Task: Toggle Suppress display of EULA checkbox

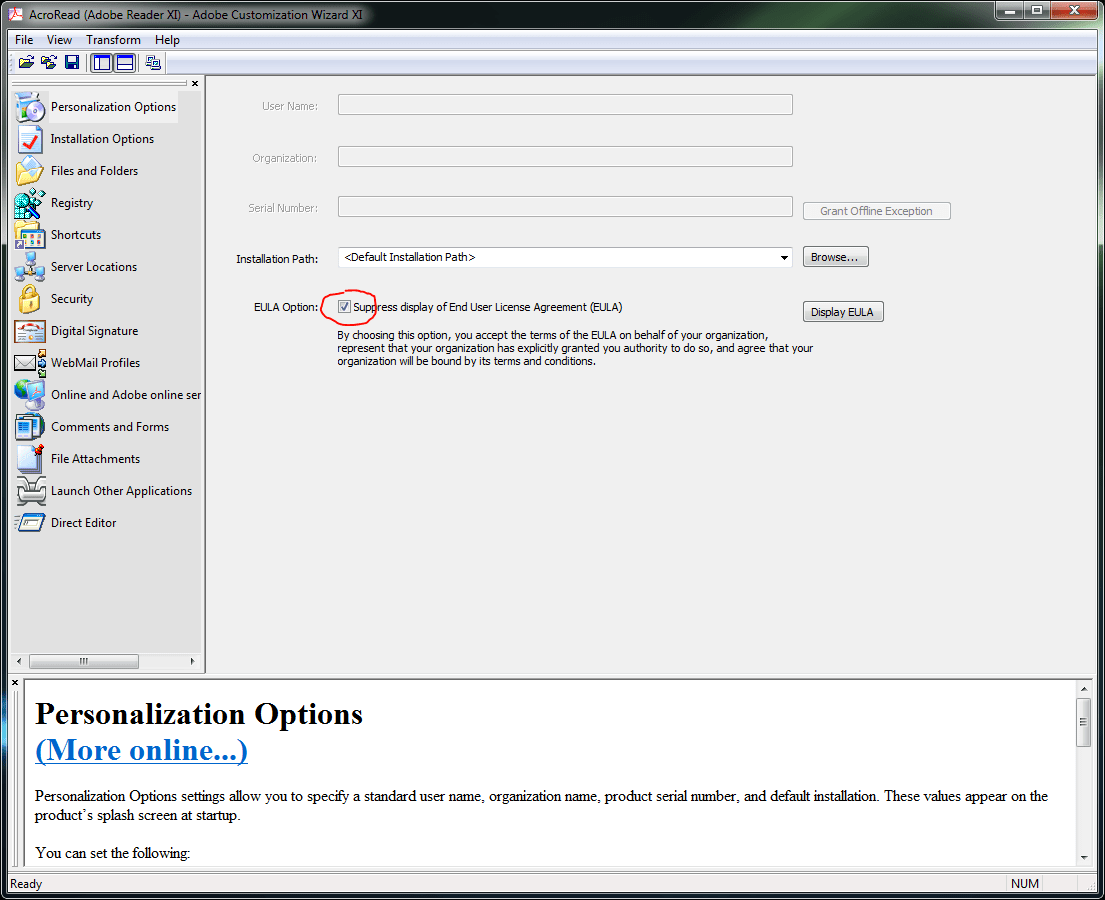Action: 344,307
